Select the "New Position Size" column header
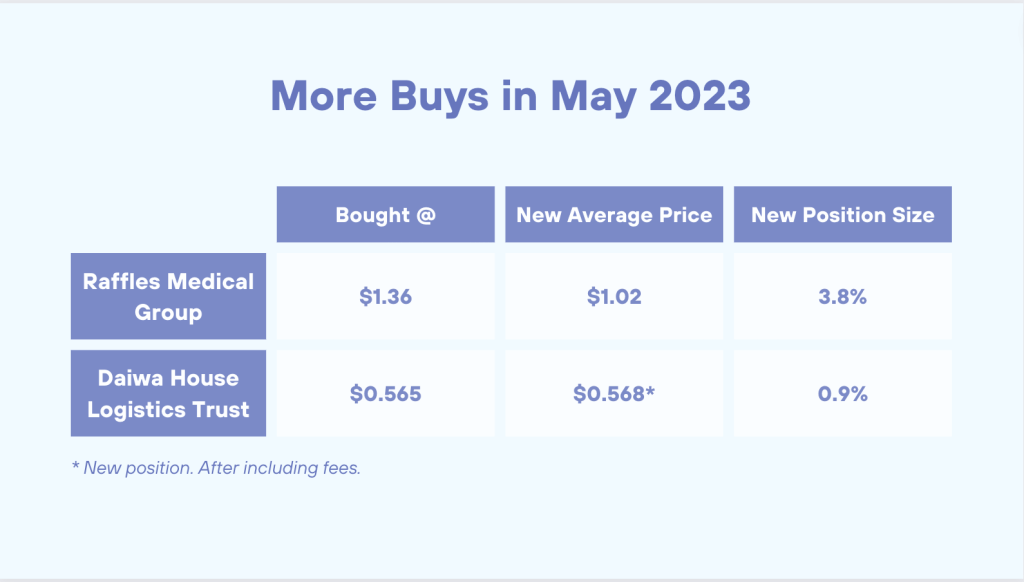1024x582 pixels. [x=842, y=215]
